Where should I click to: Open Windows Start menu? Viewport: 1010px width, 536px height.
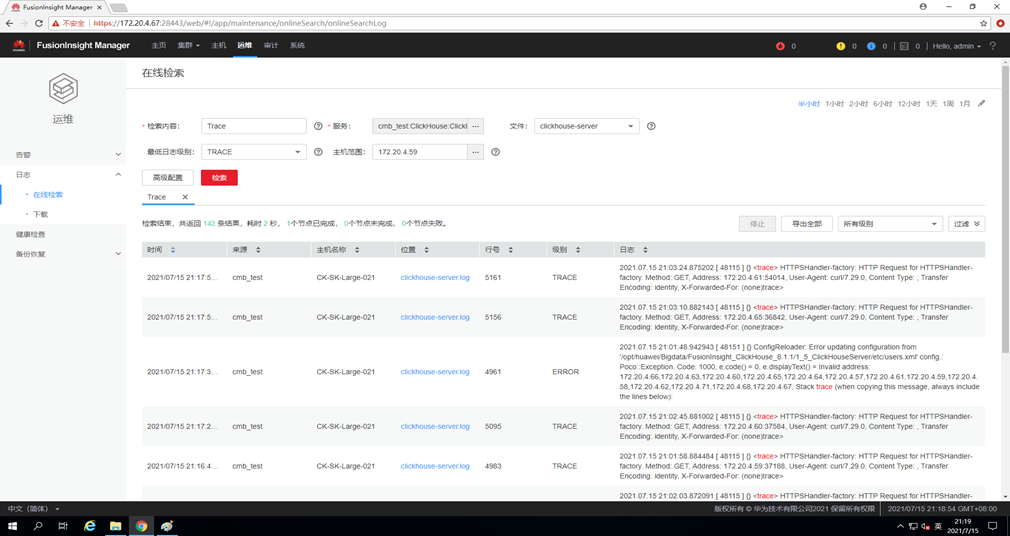[x=12, y=526]
